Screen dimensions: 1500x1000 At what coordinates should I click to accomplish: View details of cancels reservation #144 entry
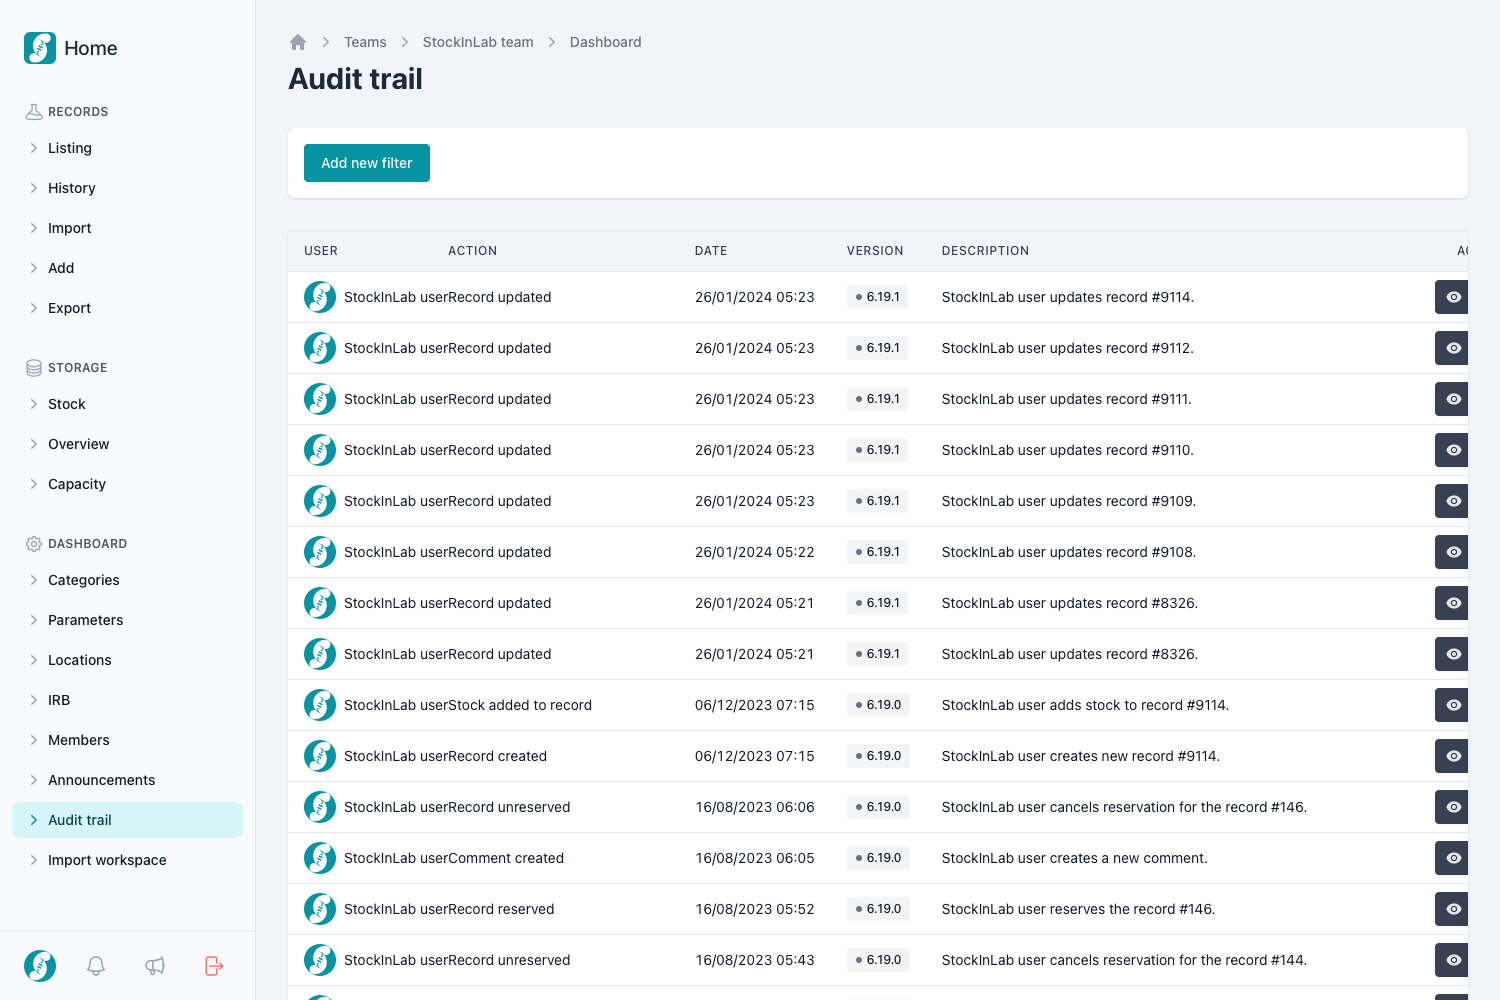[x=1452, y=960]
